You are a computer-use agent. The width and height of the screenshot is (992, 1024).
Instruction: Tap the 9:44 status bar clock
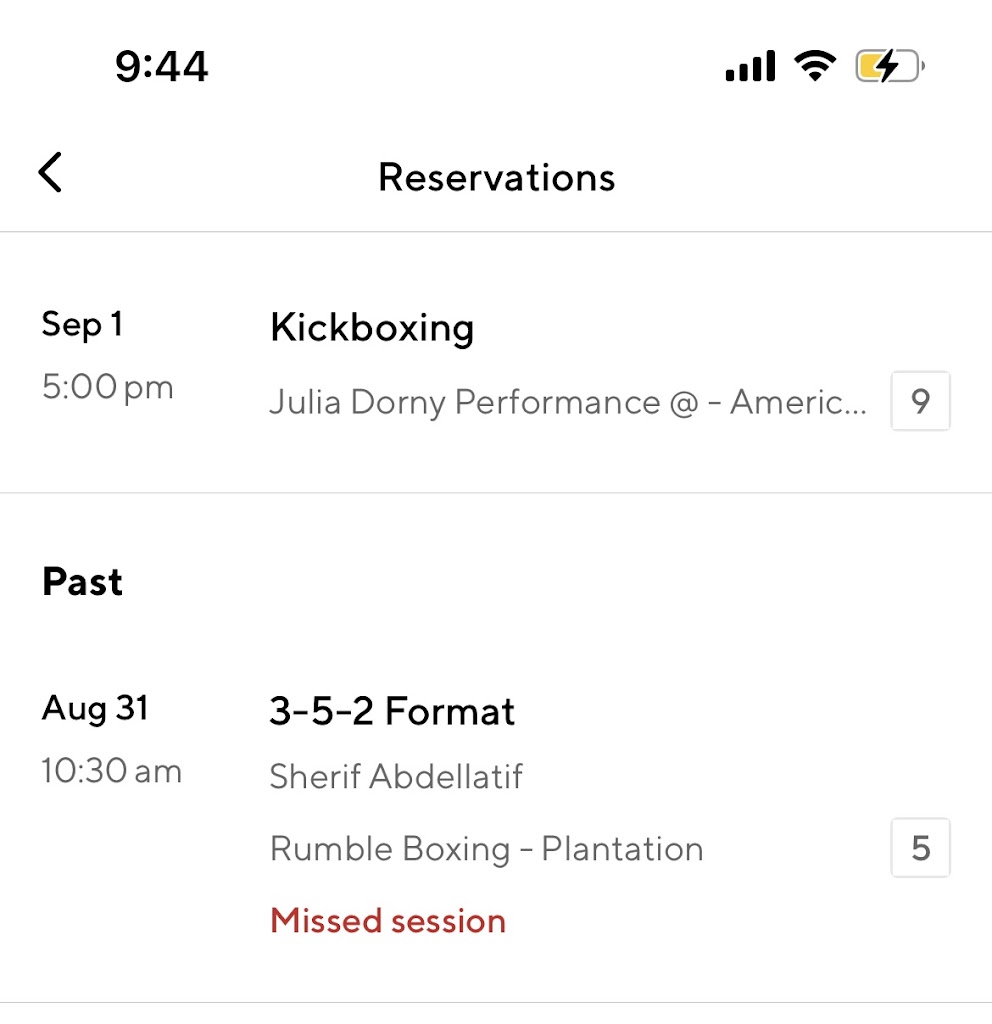[x=162, y=67]
